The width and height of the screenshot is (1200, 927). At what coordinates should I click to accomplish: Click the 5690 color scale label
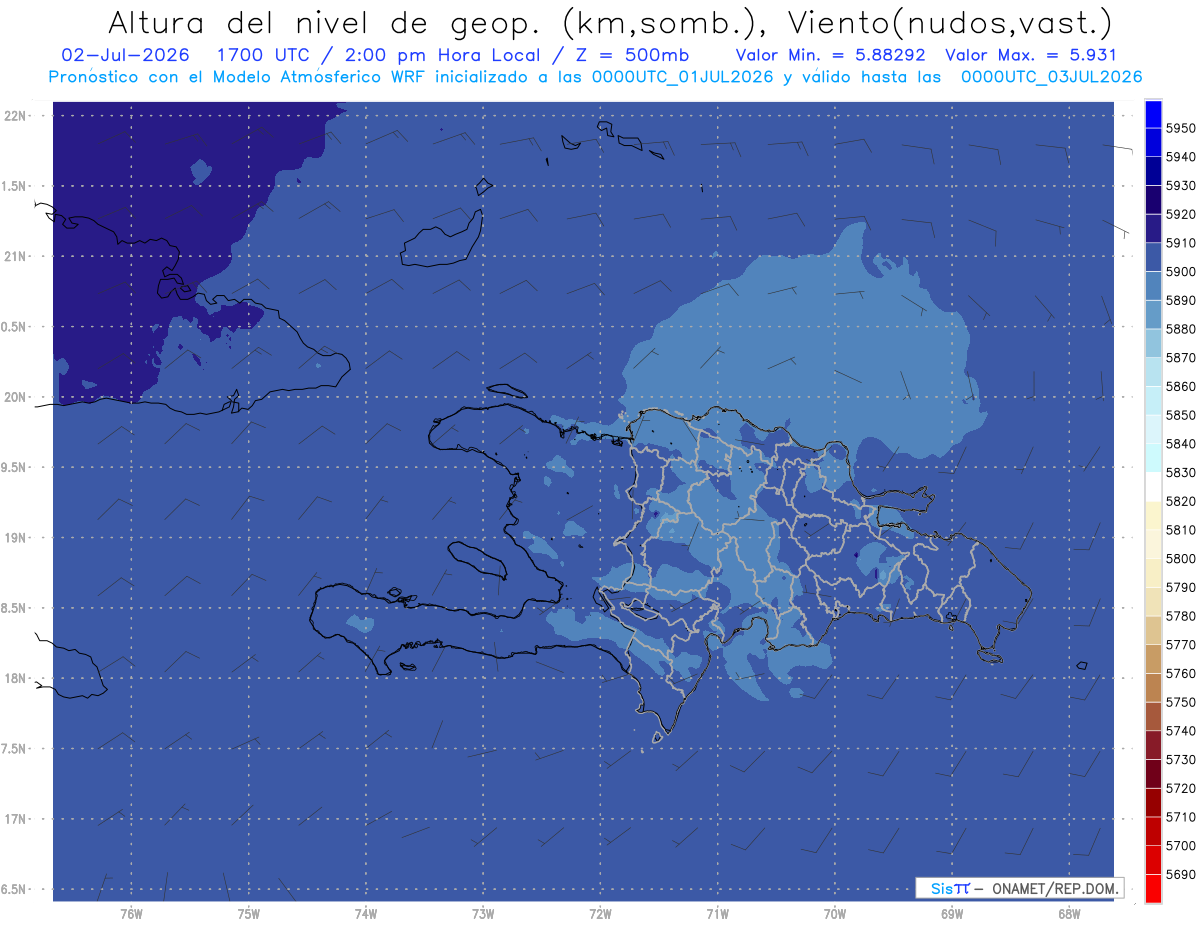pos(1180,874)
